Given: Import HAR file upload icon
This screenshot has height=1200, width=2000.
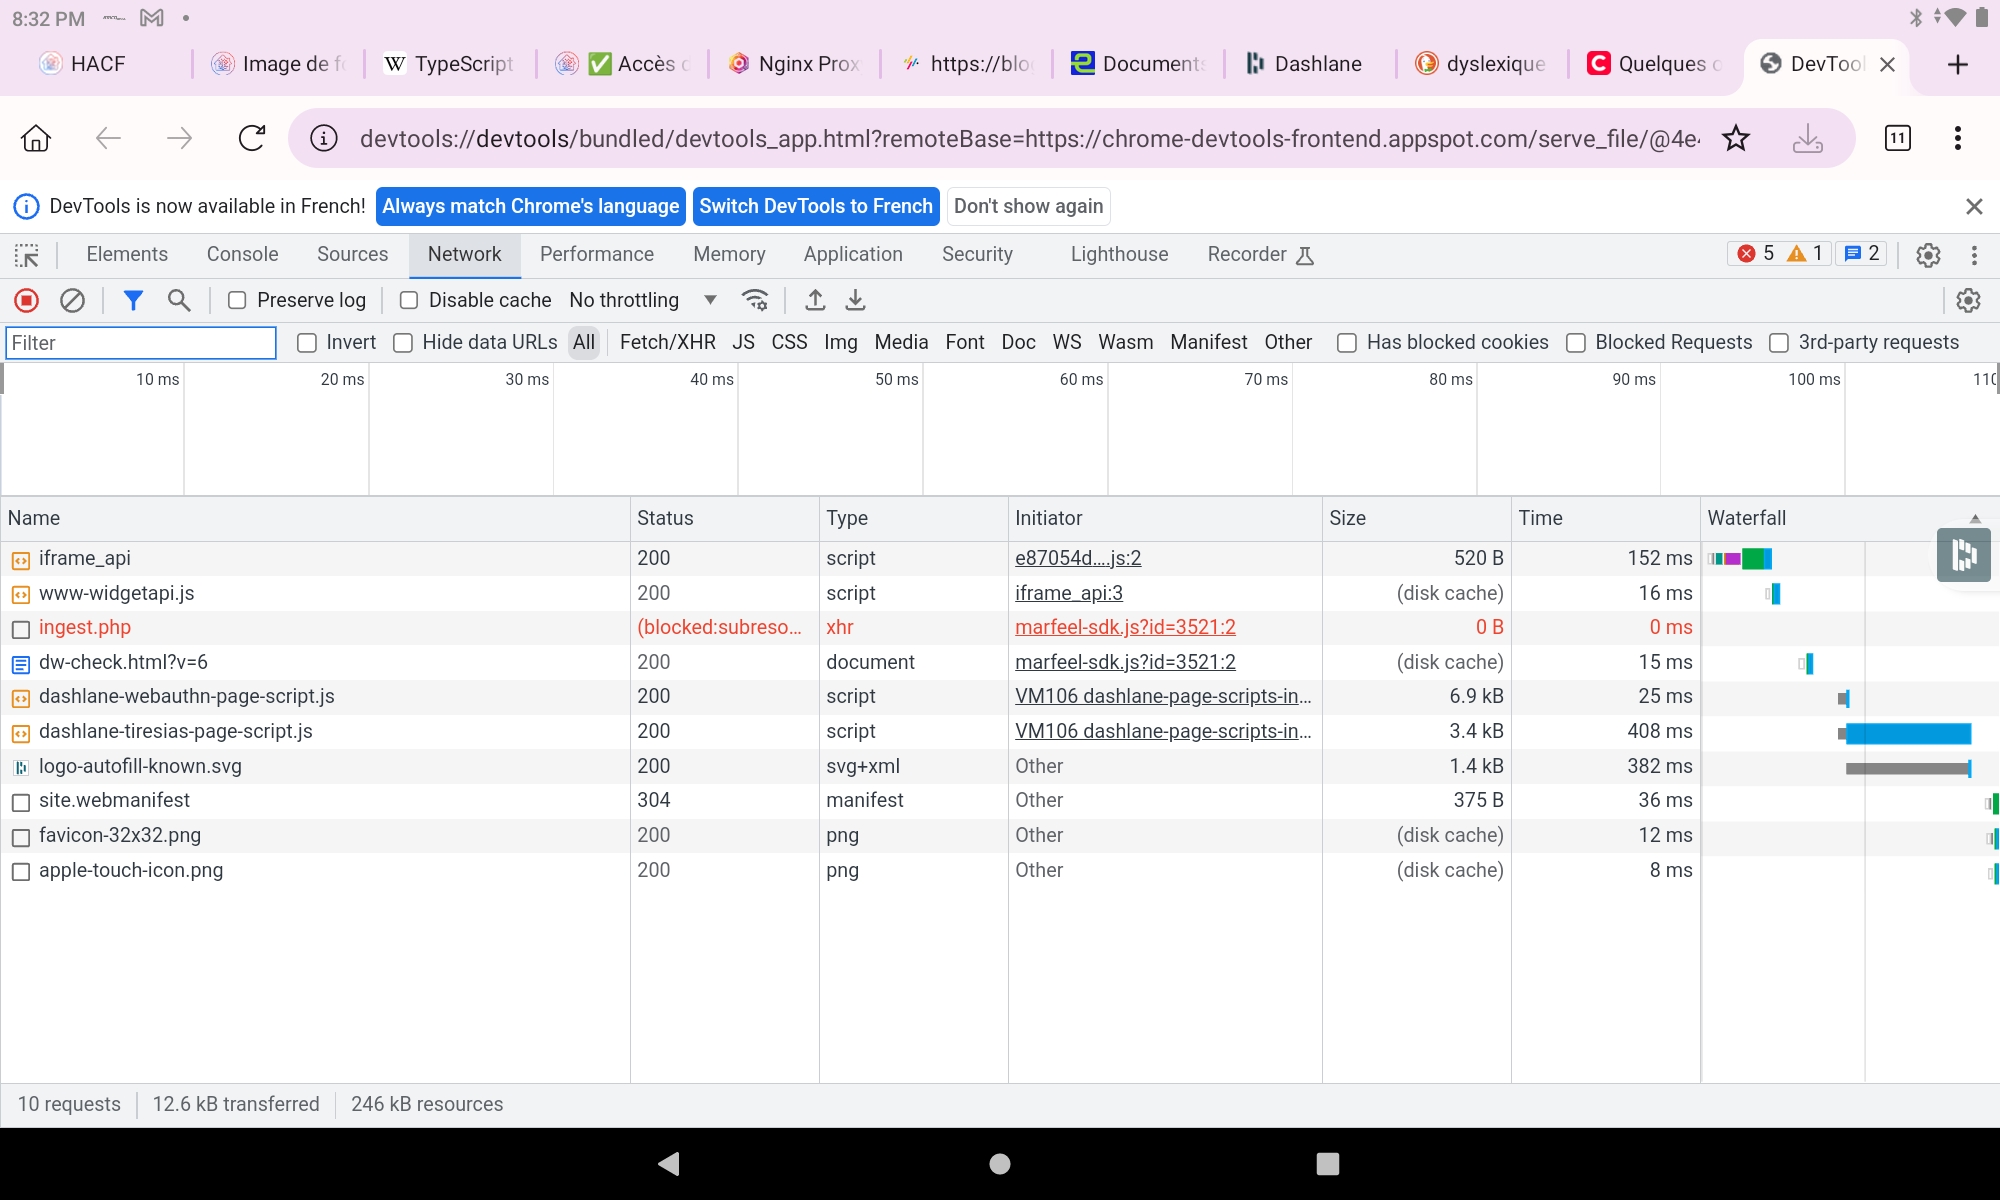Looking at the screenshot, I should (x=815, y=300).
